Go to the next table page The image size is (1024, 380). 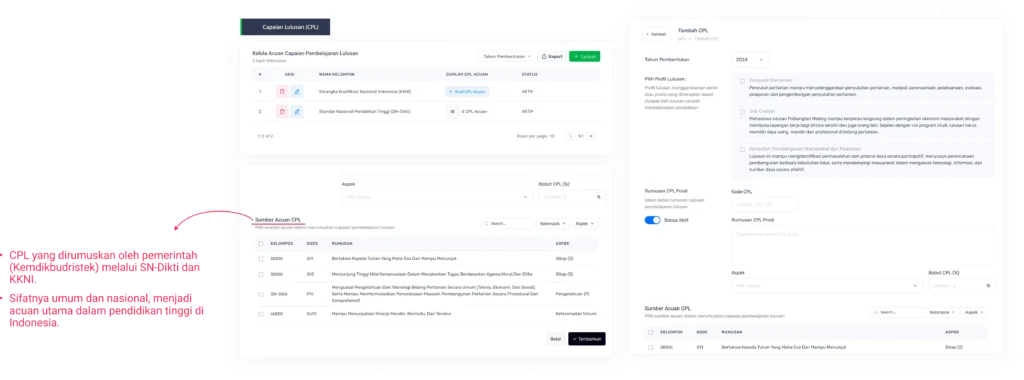[x=591, y=136]
